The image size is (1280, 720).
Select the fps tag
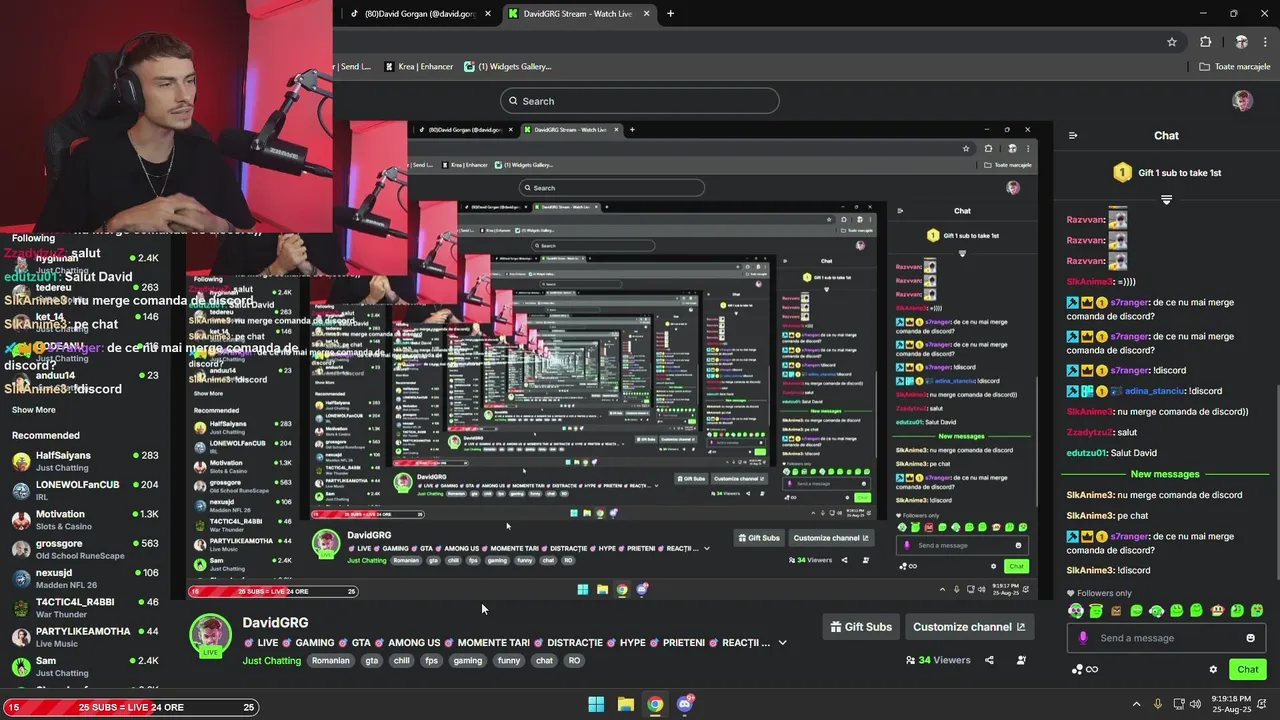click(431, 661)
